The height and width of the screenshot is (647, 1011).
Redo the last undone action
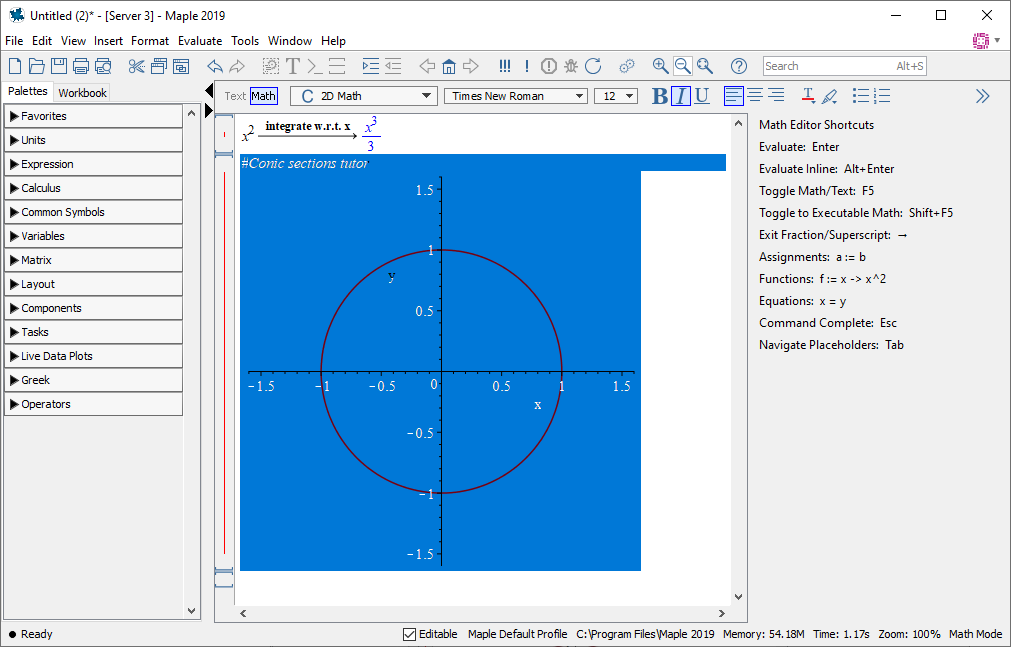click(237, 66)
